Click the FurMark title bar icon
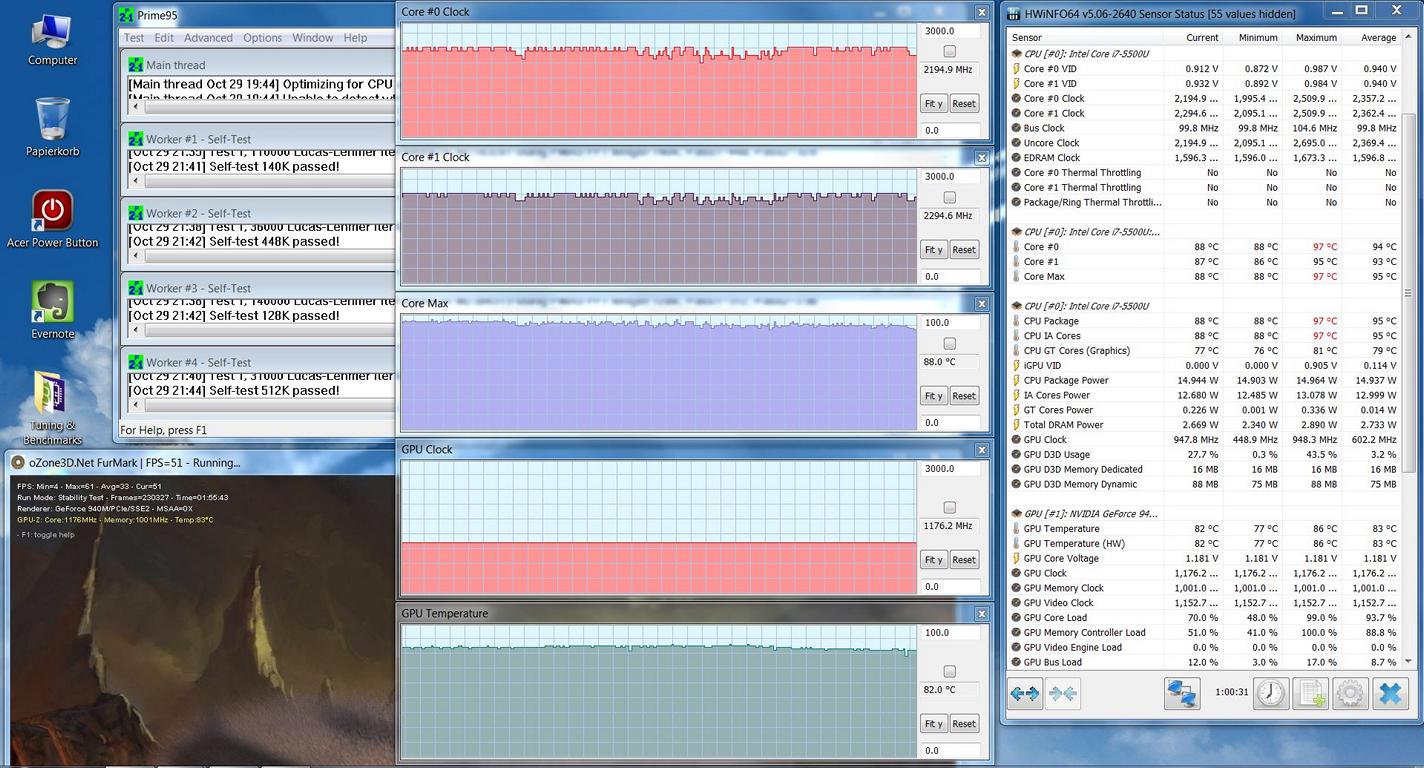 pyautogui.click(x=18, y=462)
